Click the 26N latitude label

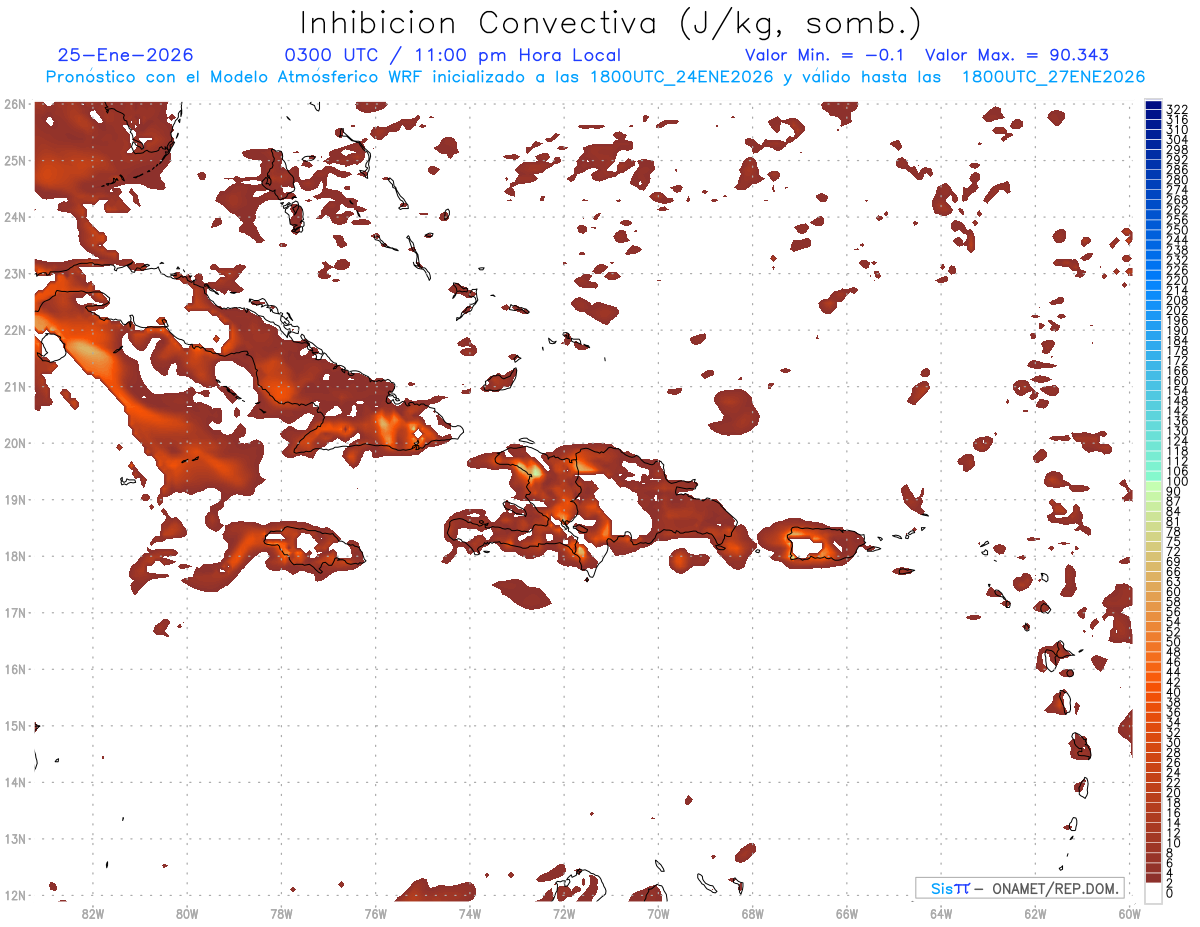click(x=14, y=104)
